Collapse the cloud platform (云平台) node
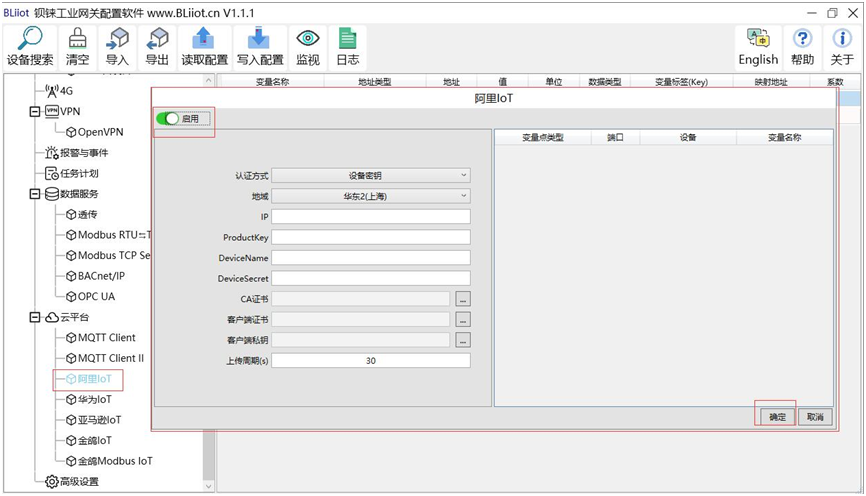866x496 pixels. pyautogui.click(x=35, y=317)
